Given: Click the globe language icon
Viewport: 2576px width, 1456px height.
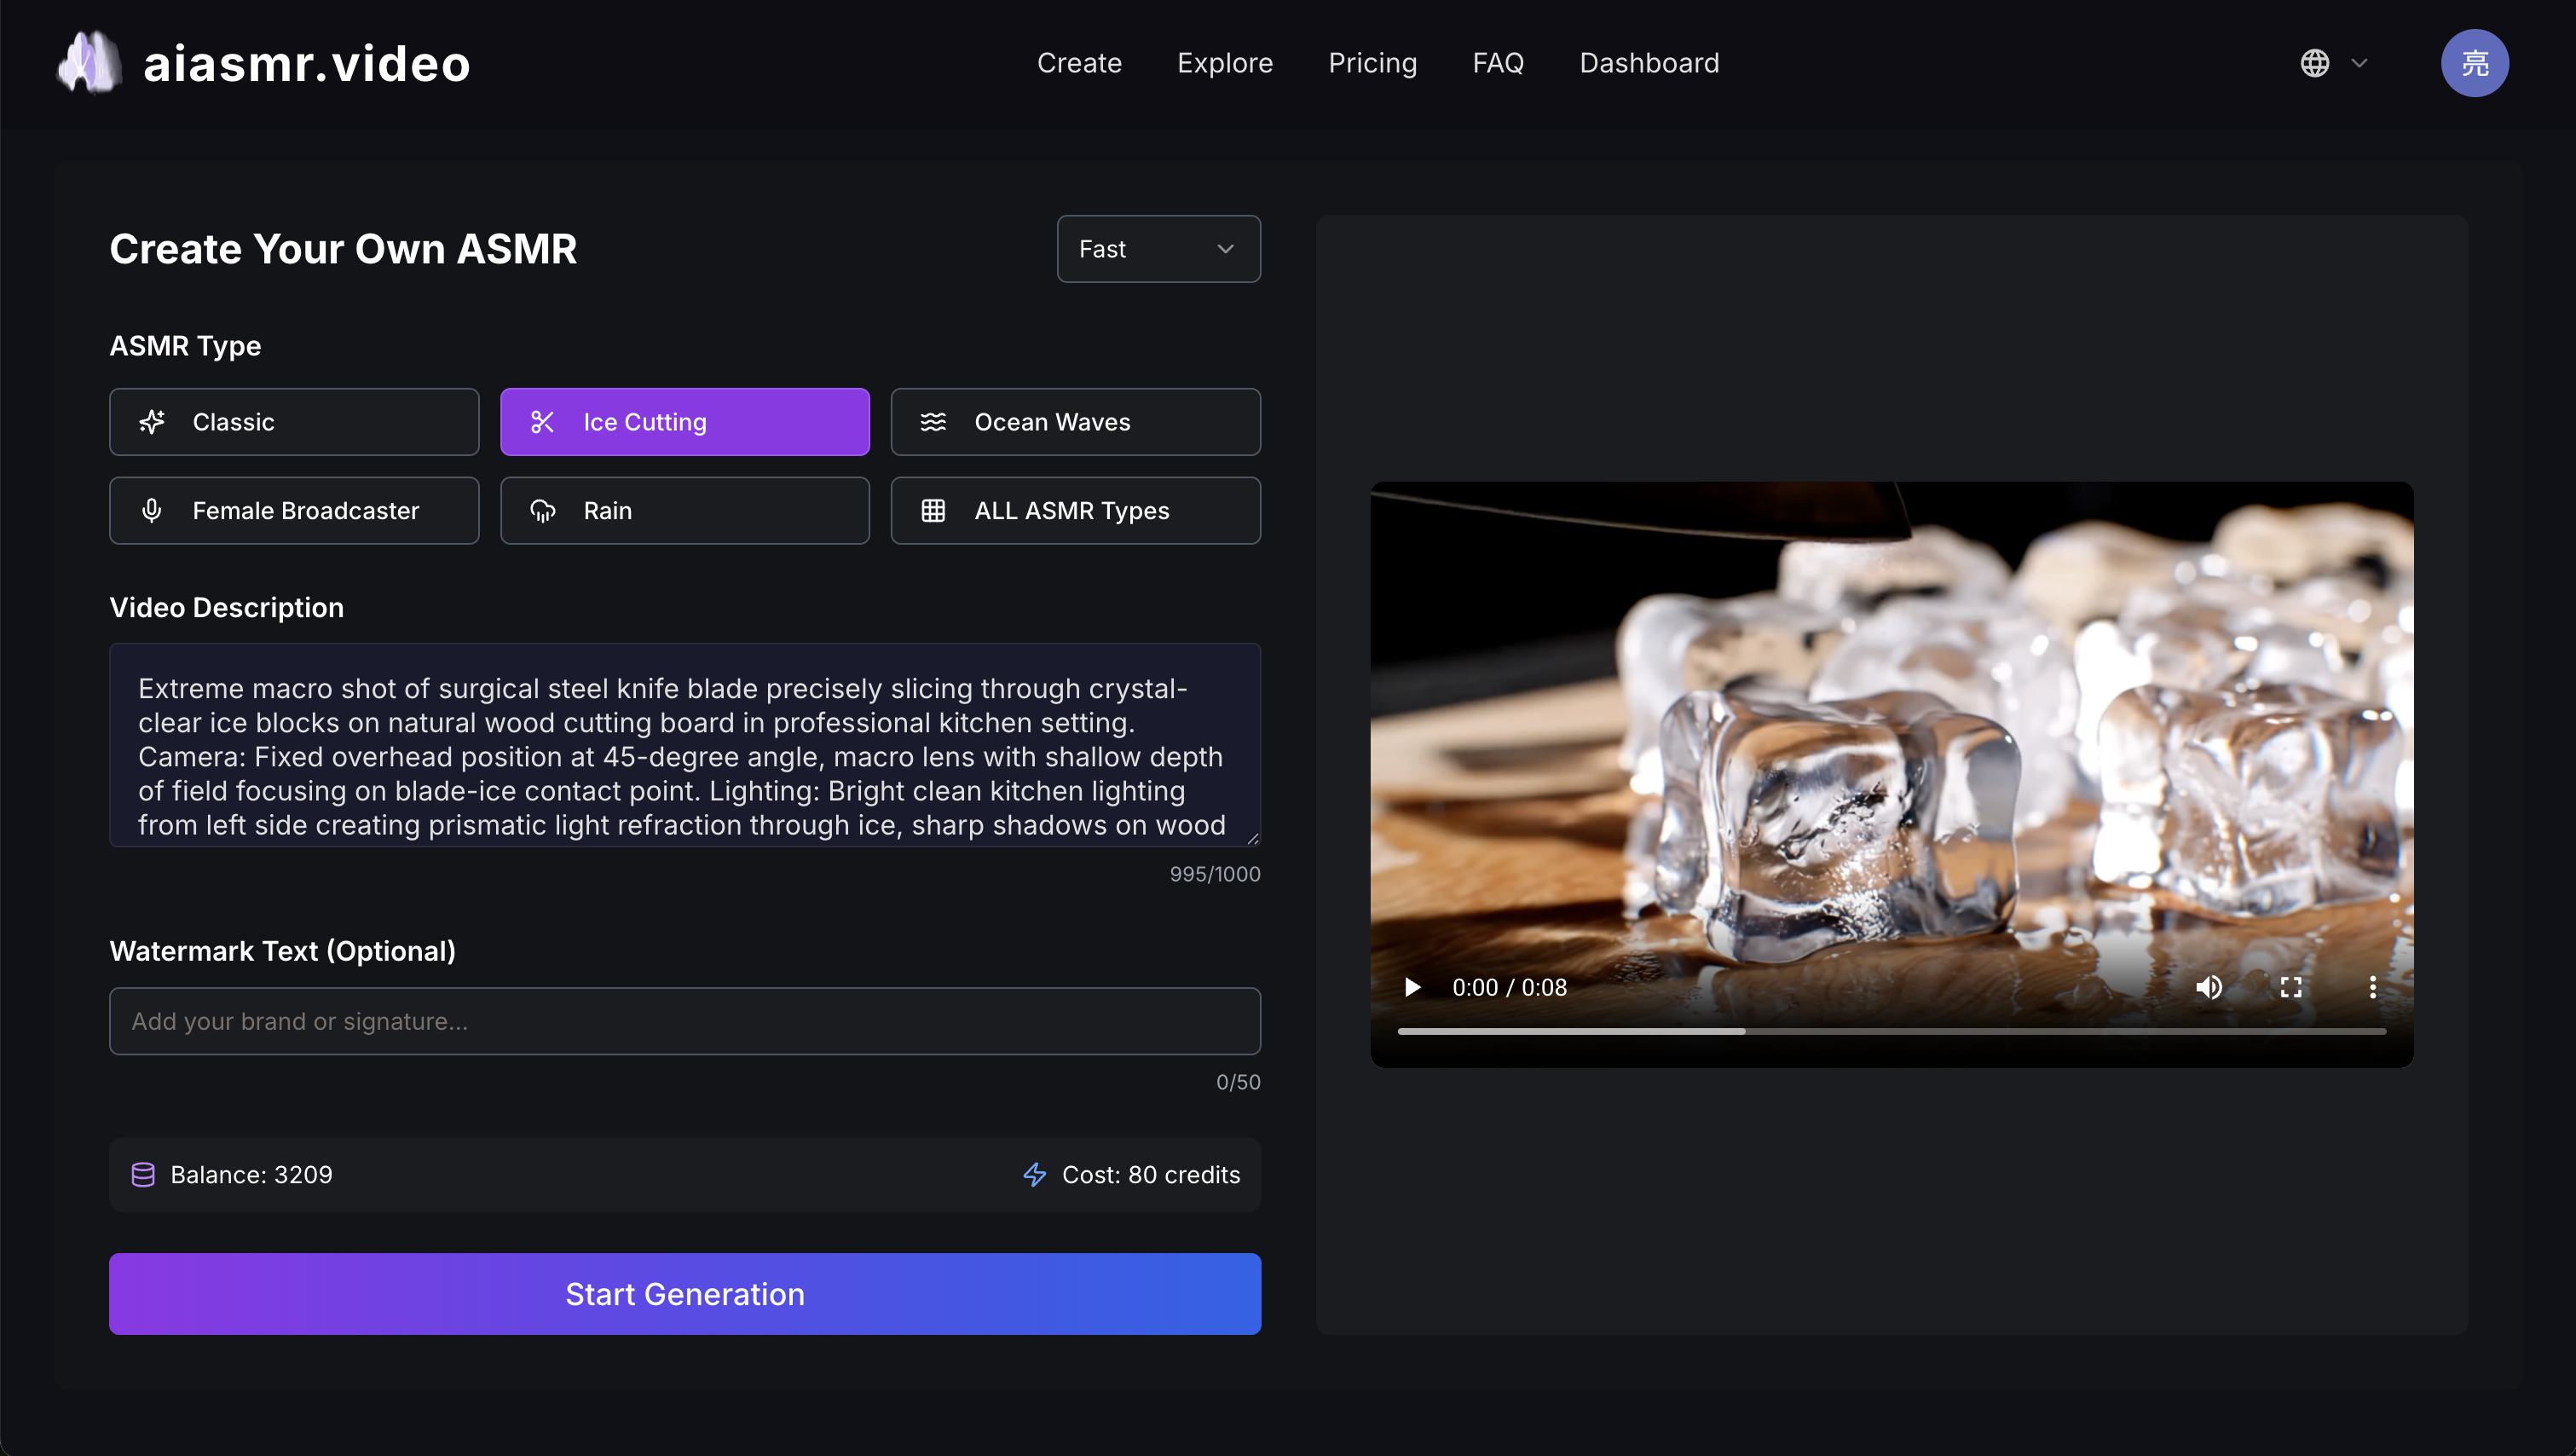Looking at the screenshot, I should (x=2318, y=62).
